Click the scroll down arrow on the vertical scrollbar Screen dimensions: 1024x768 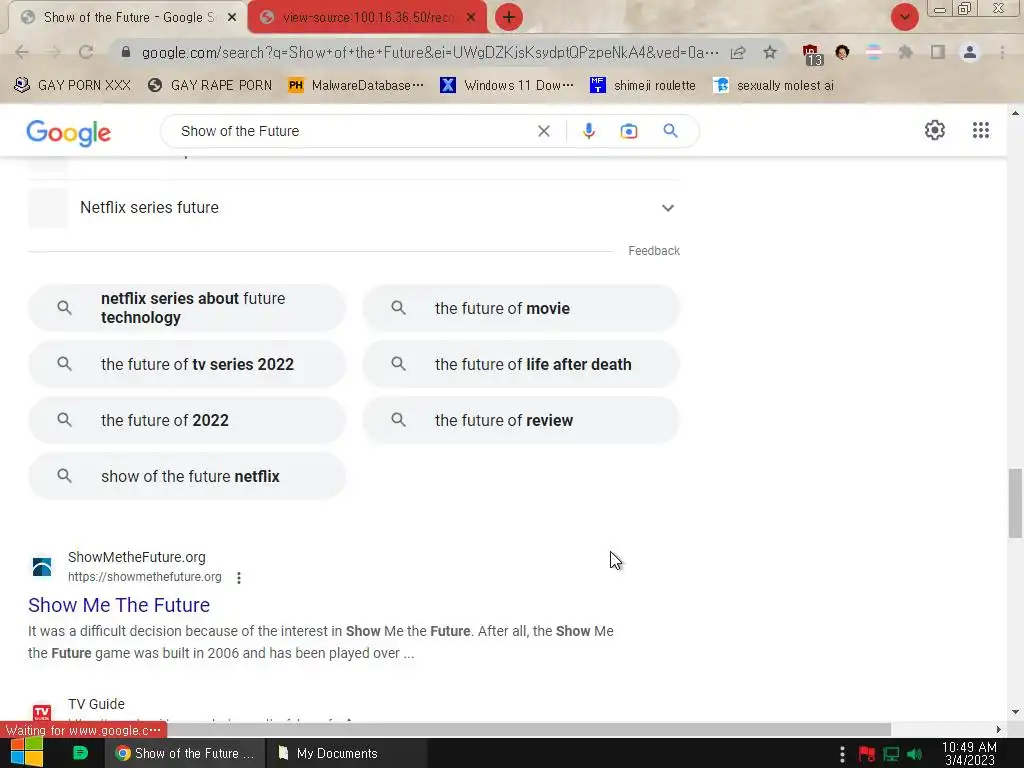(1015, 712)
